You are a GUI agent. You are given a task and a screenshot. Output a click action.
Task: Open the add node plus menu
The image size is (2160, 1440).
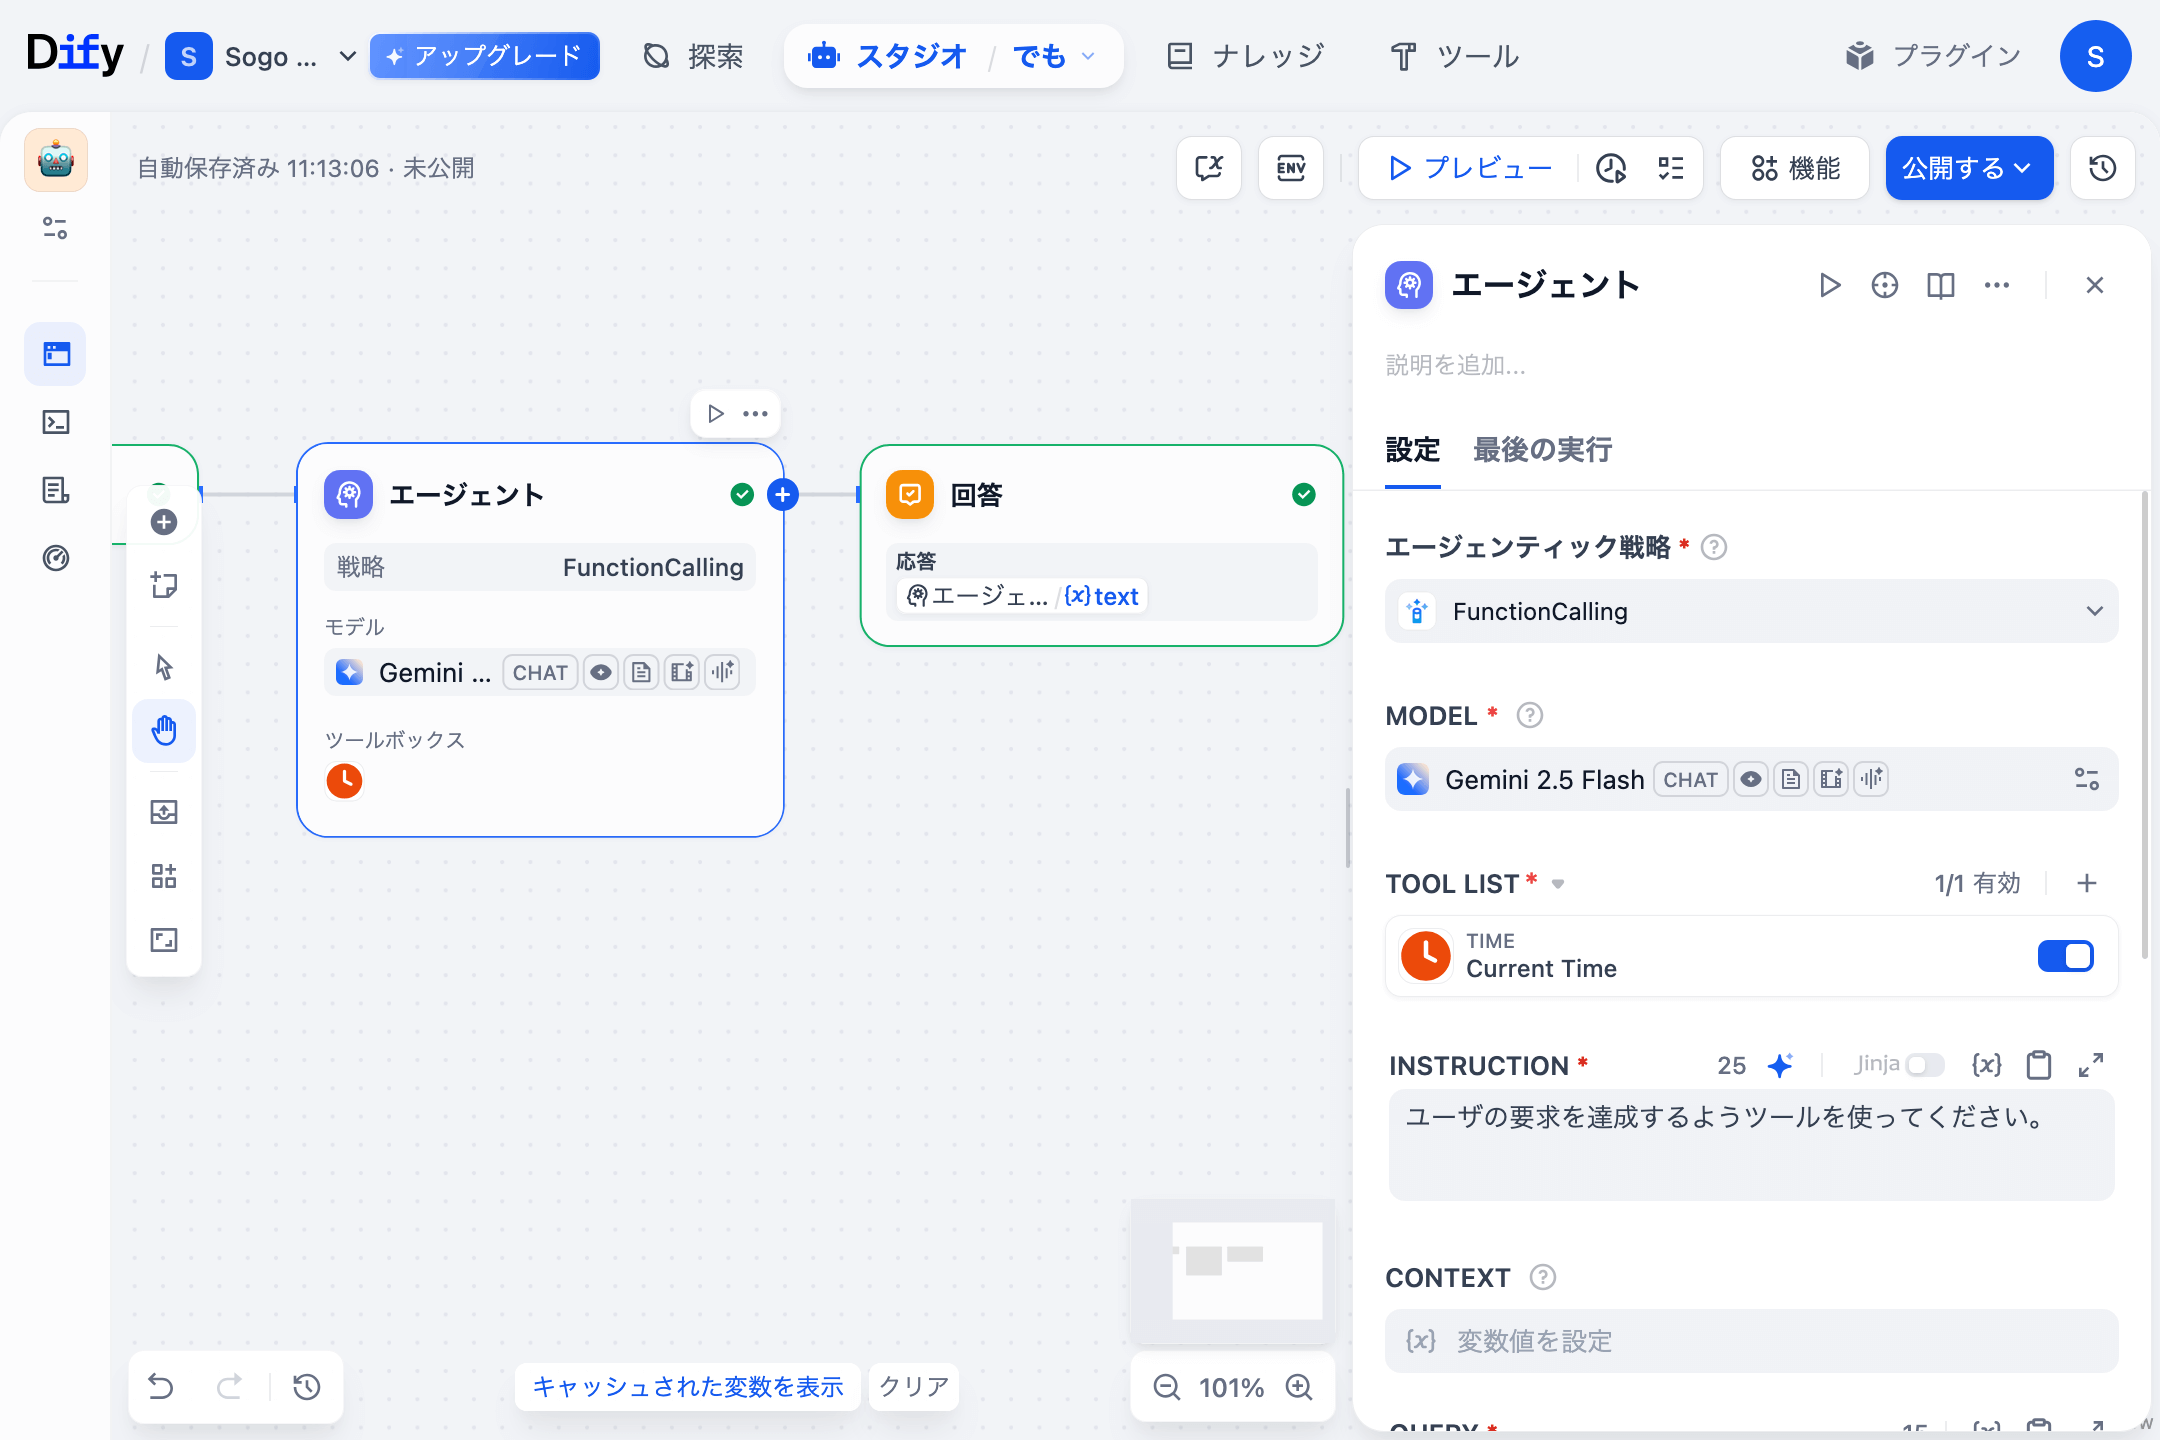point(163,521)
